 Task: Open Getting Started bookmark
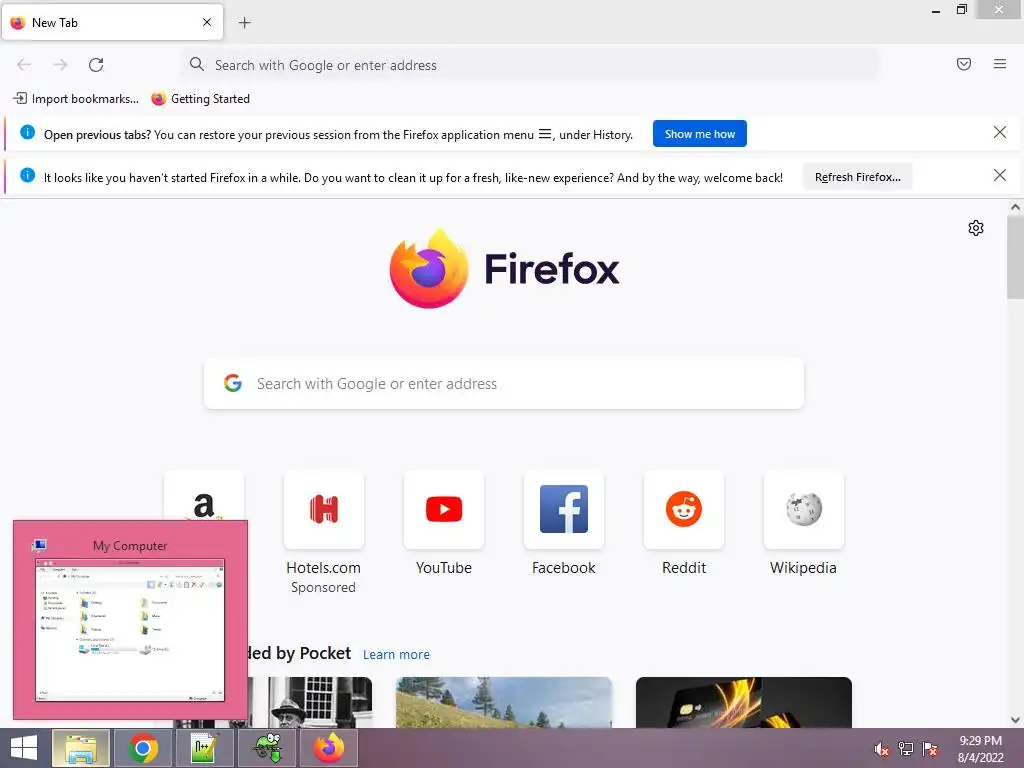click(x=200, y=99)
